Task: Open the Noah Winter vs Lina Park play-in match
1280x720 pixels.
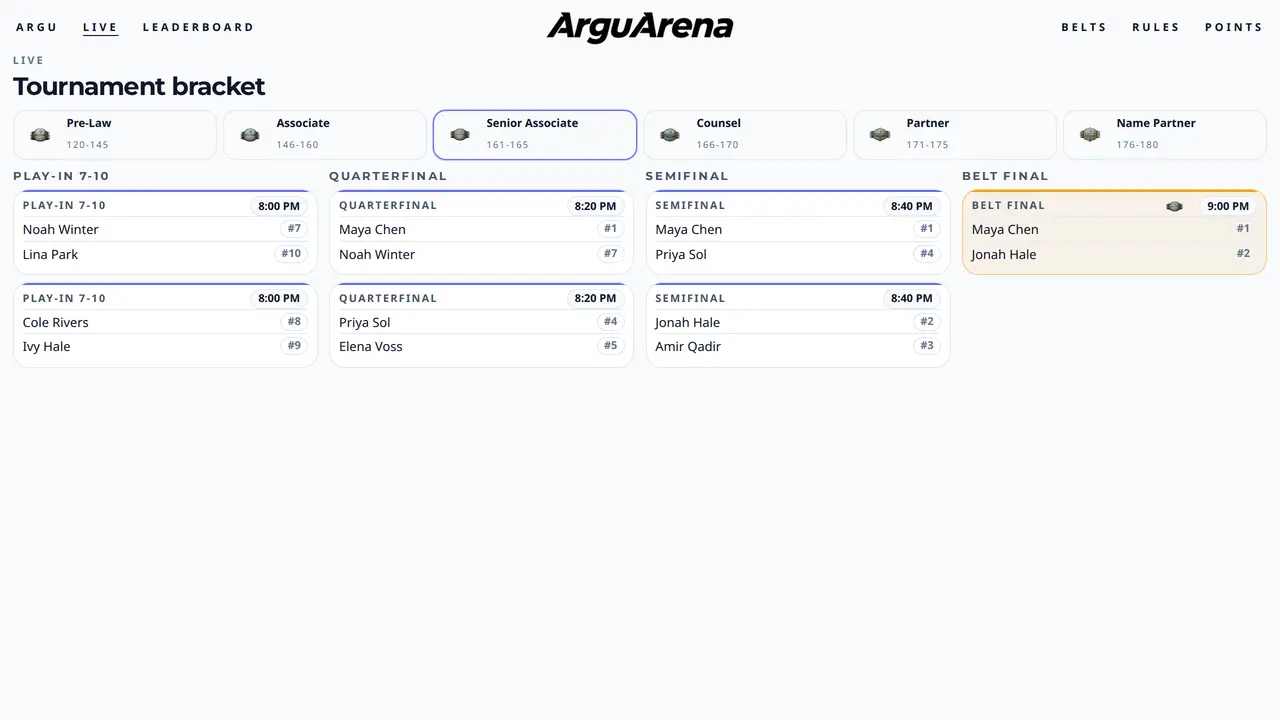Action: (165, 232)
